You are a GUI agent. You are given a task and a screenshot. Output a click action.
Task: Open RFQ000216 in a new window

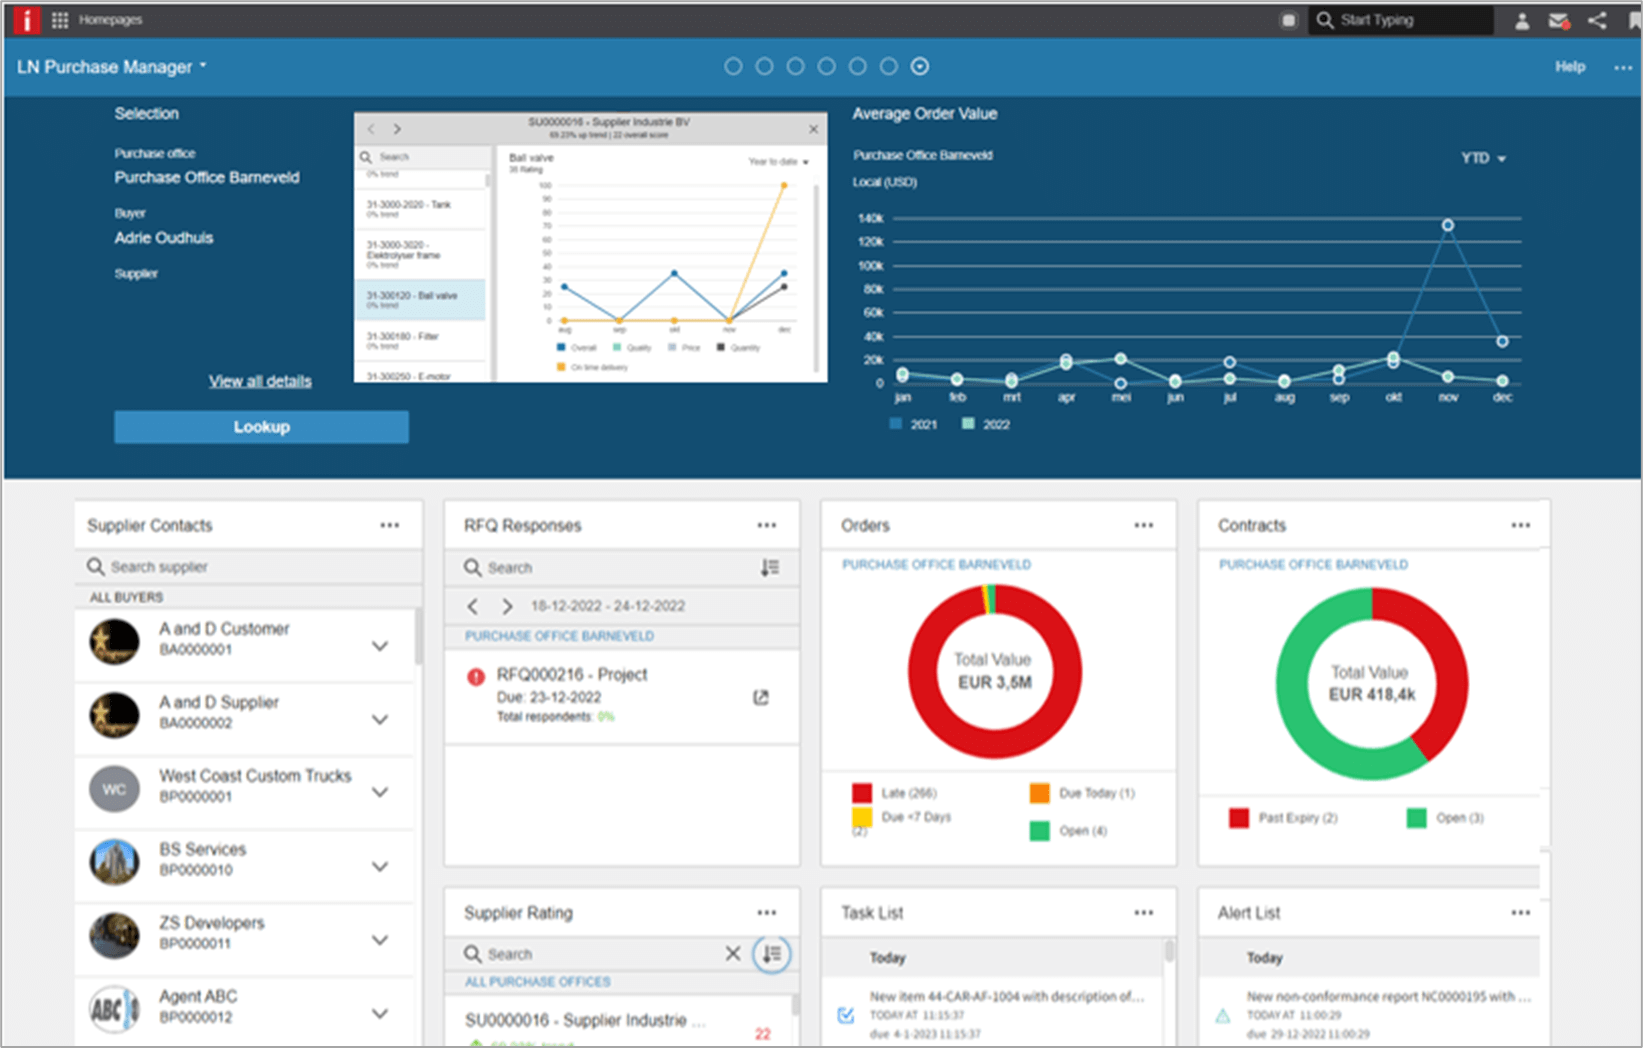(x=761, y=696)
